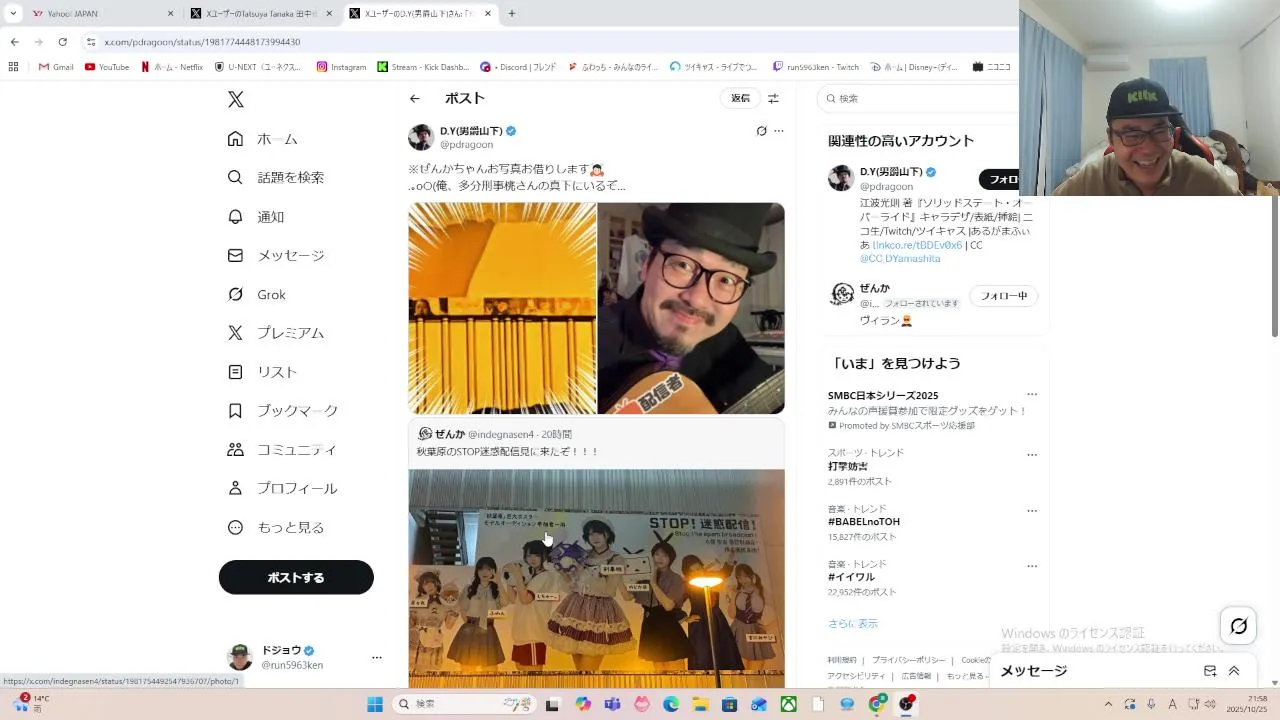Open 通知 notifications
The image size is (1280, 720).
coord(256,217)
